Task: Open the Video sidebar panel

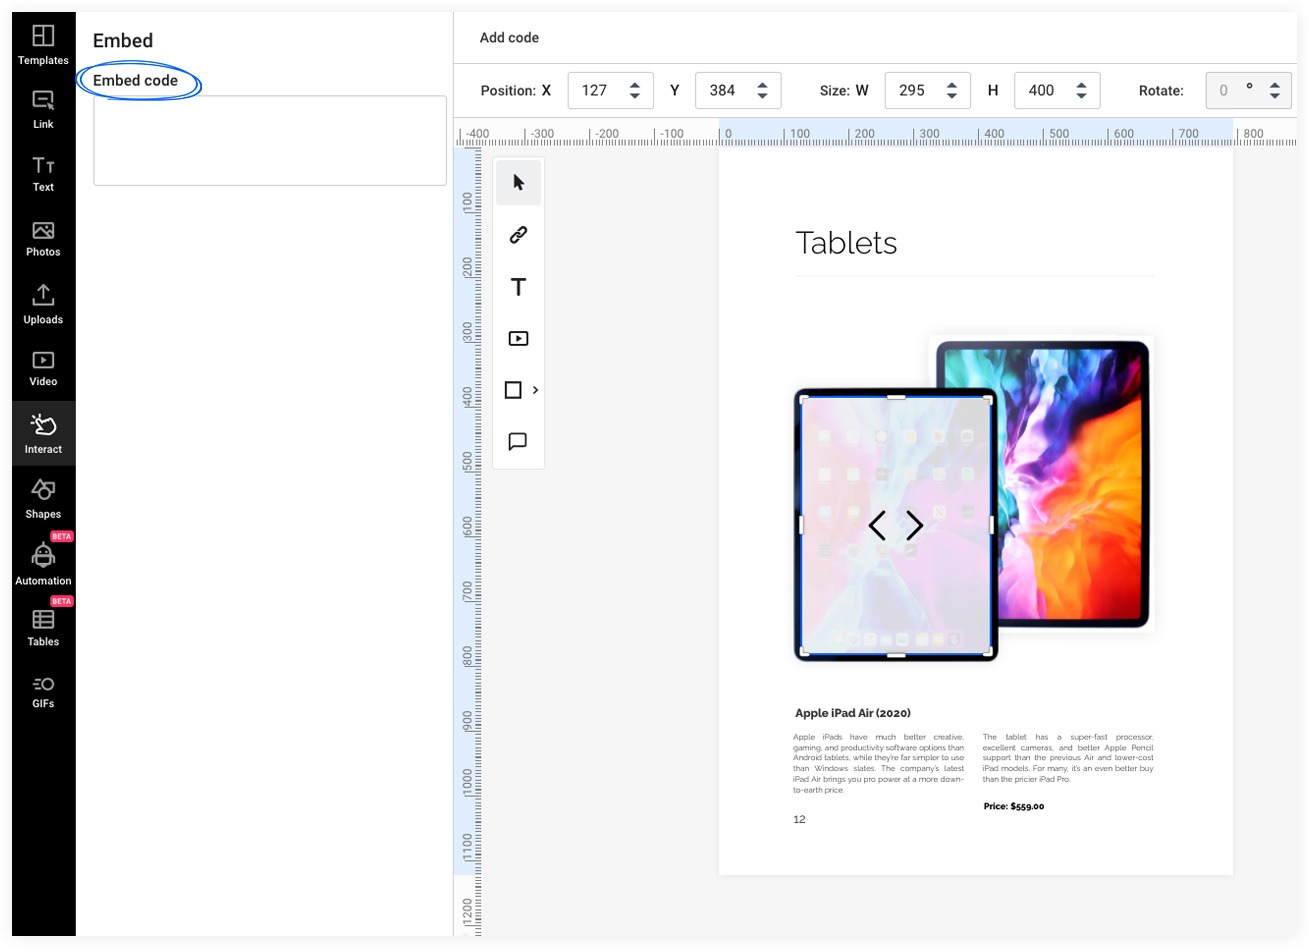Action: tap(43, 368)
